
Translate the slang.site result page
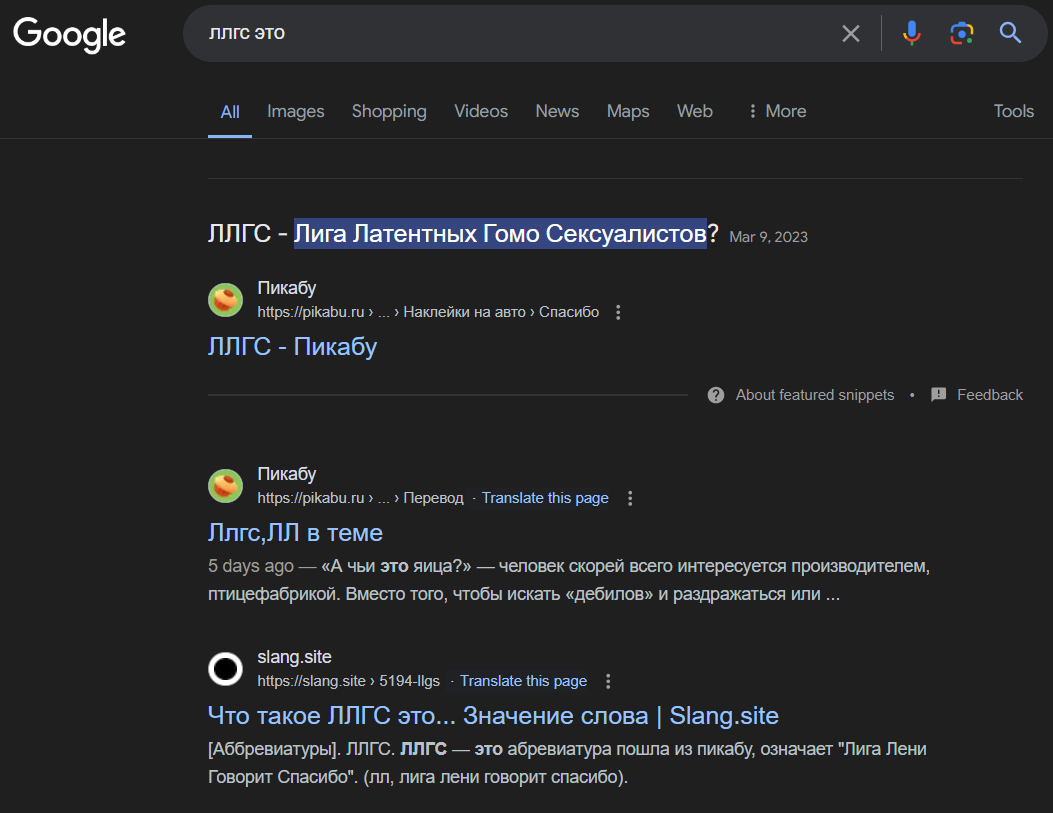click(523, 681)
